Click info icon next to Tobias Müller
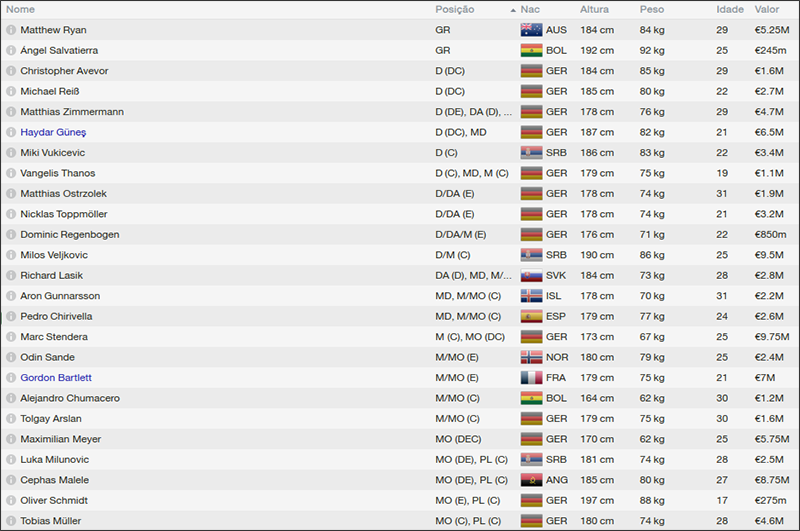 click(x=11, y=521)
